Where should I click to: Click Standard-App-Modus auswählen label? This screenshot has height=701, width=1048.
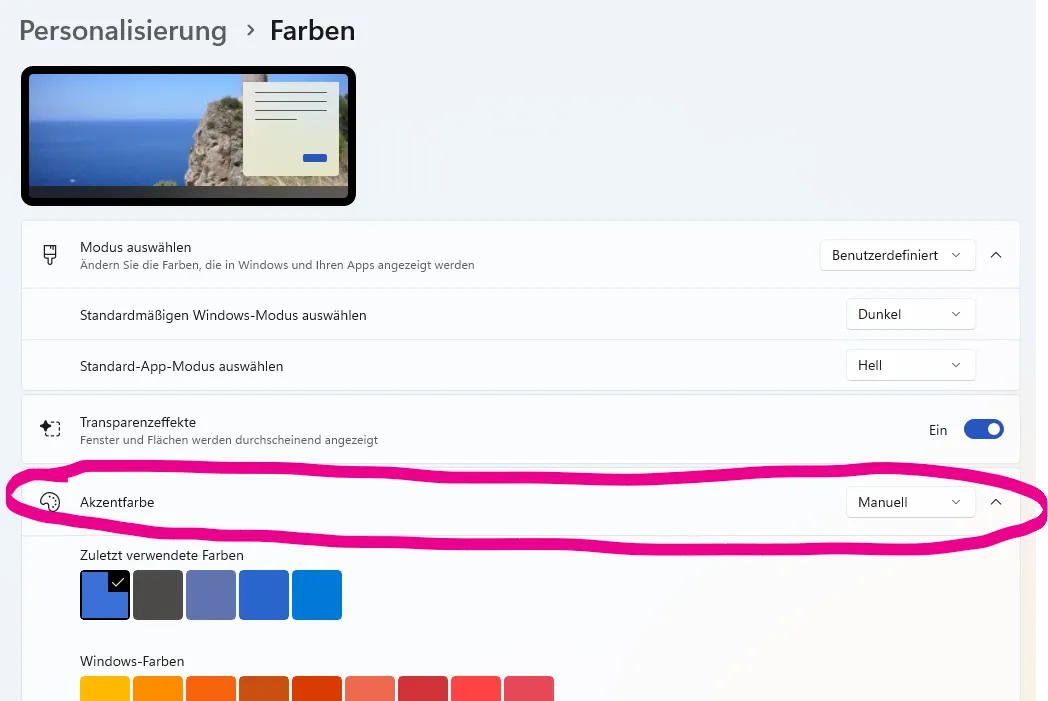tap(182, 366)
